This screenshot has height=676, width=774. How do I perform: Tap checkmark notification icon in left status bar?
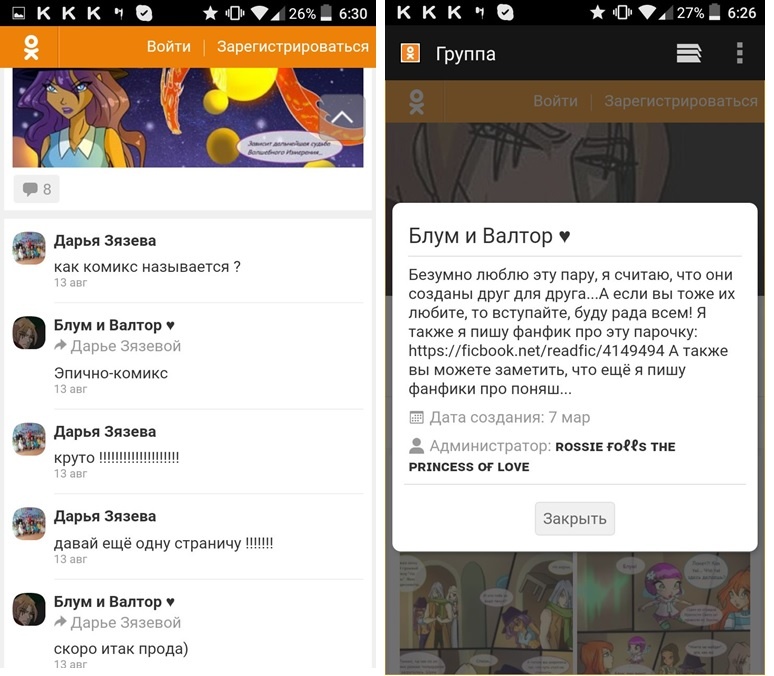click(x=144, y=13)
